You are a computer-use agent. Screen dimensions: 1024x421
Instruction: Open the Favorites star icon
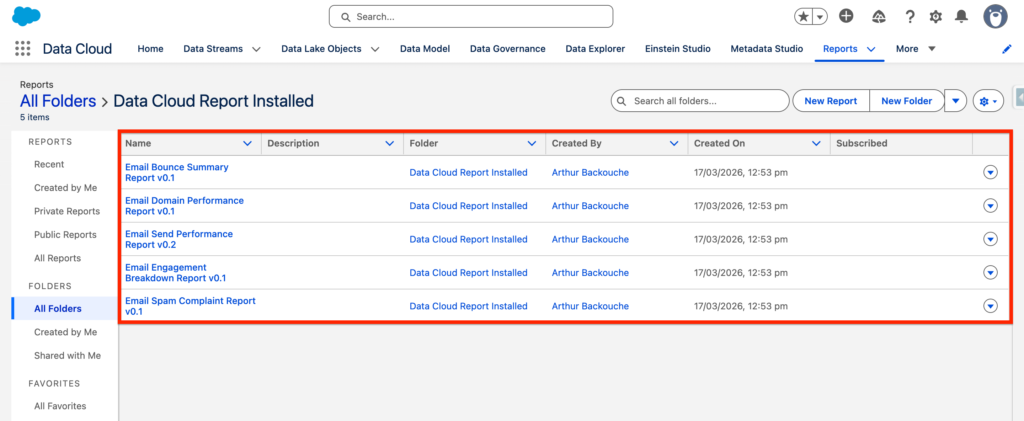(x=804, y=17)
